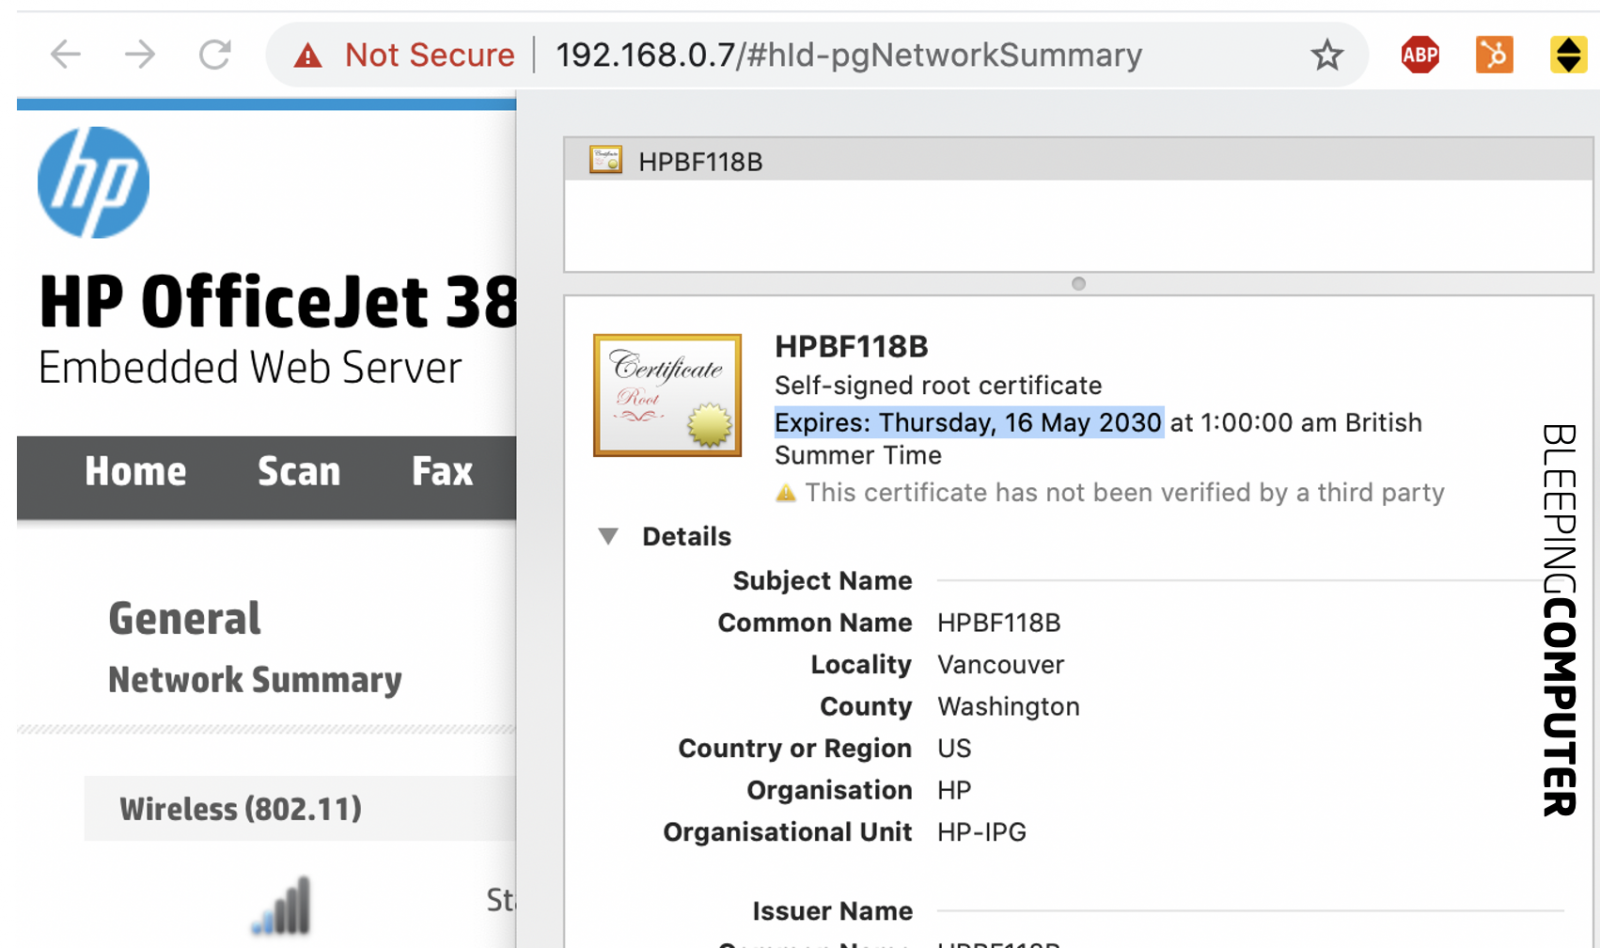Click the bookmark star in the address bar

tap(1326, 55)
